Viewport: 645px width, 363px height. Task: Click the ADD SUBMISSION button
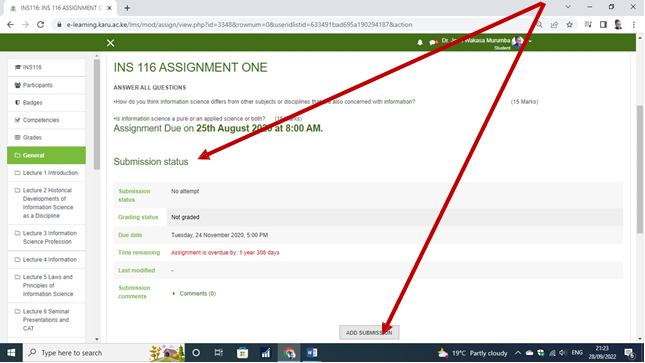(369, 333)
